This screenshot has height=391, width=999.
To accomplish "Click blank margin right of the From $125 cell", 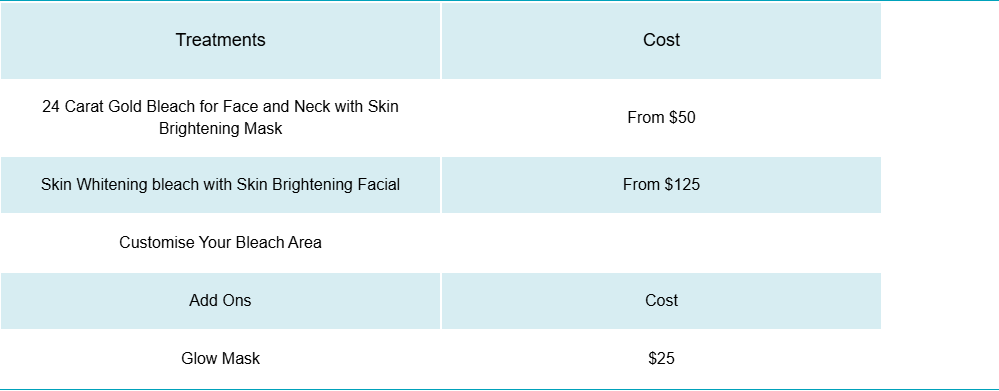I will click(x=940, y=185).
